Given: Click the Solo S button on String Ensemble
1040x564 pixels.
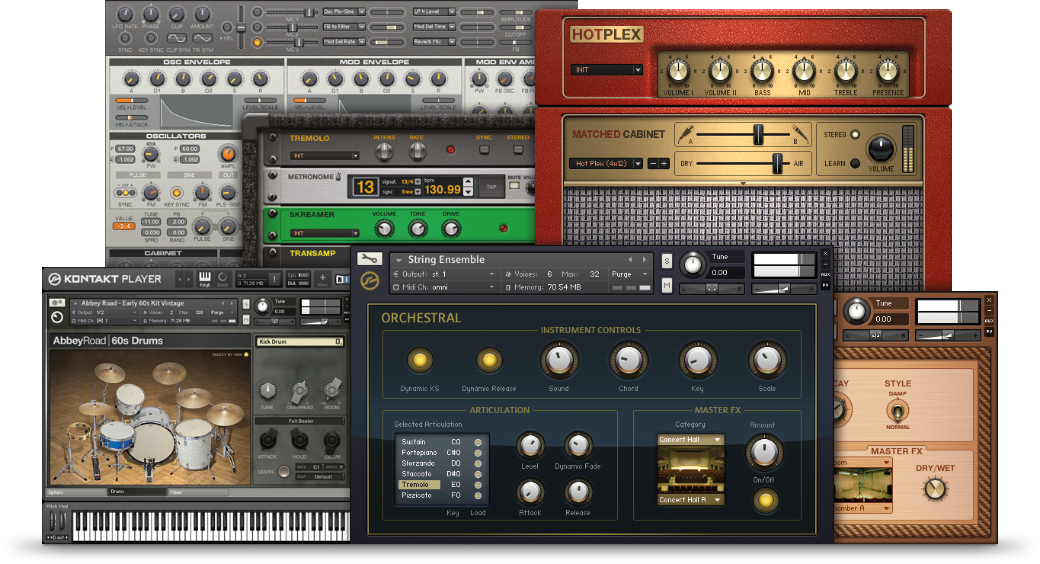Looking at the screenshot, I should coord(668,261).
